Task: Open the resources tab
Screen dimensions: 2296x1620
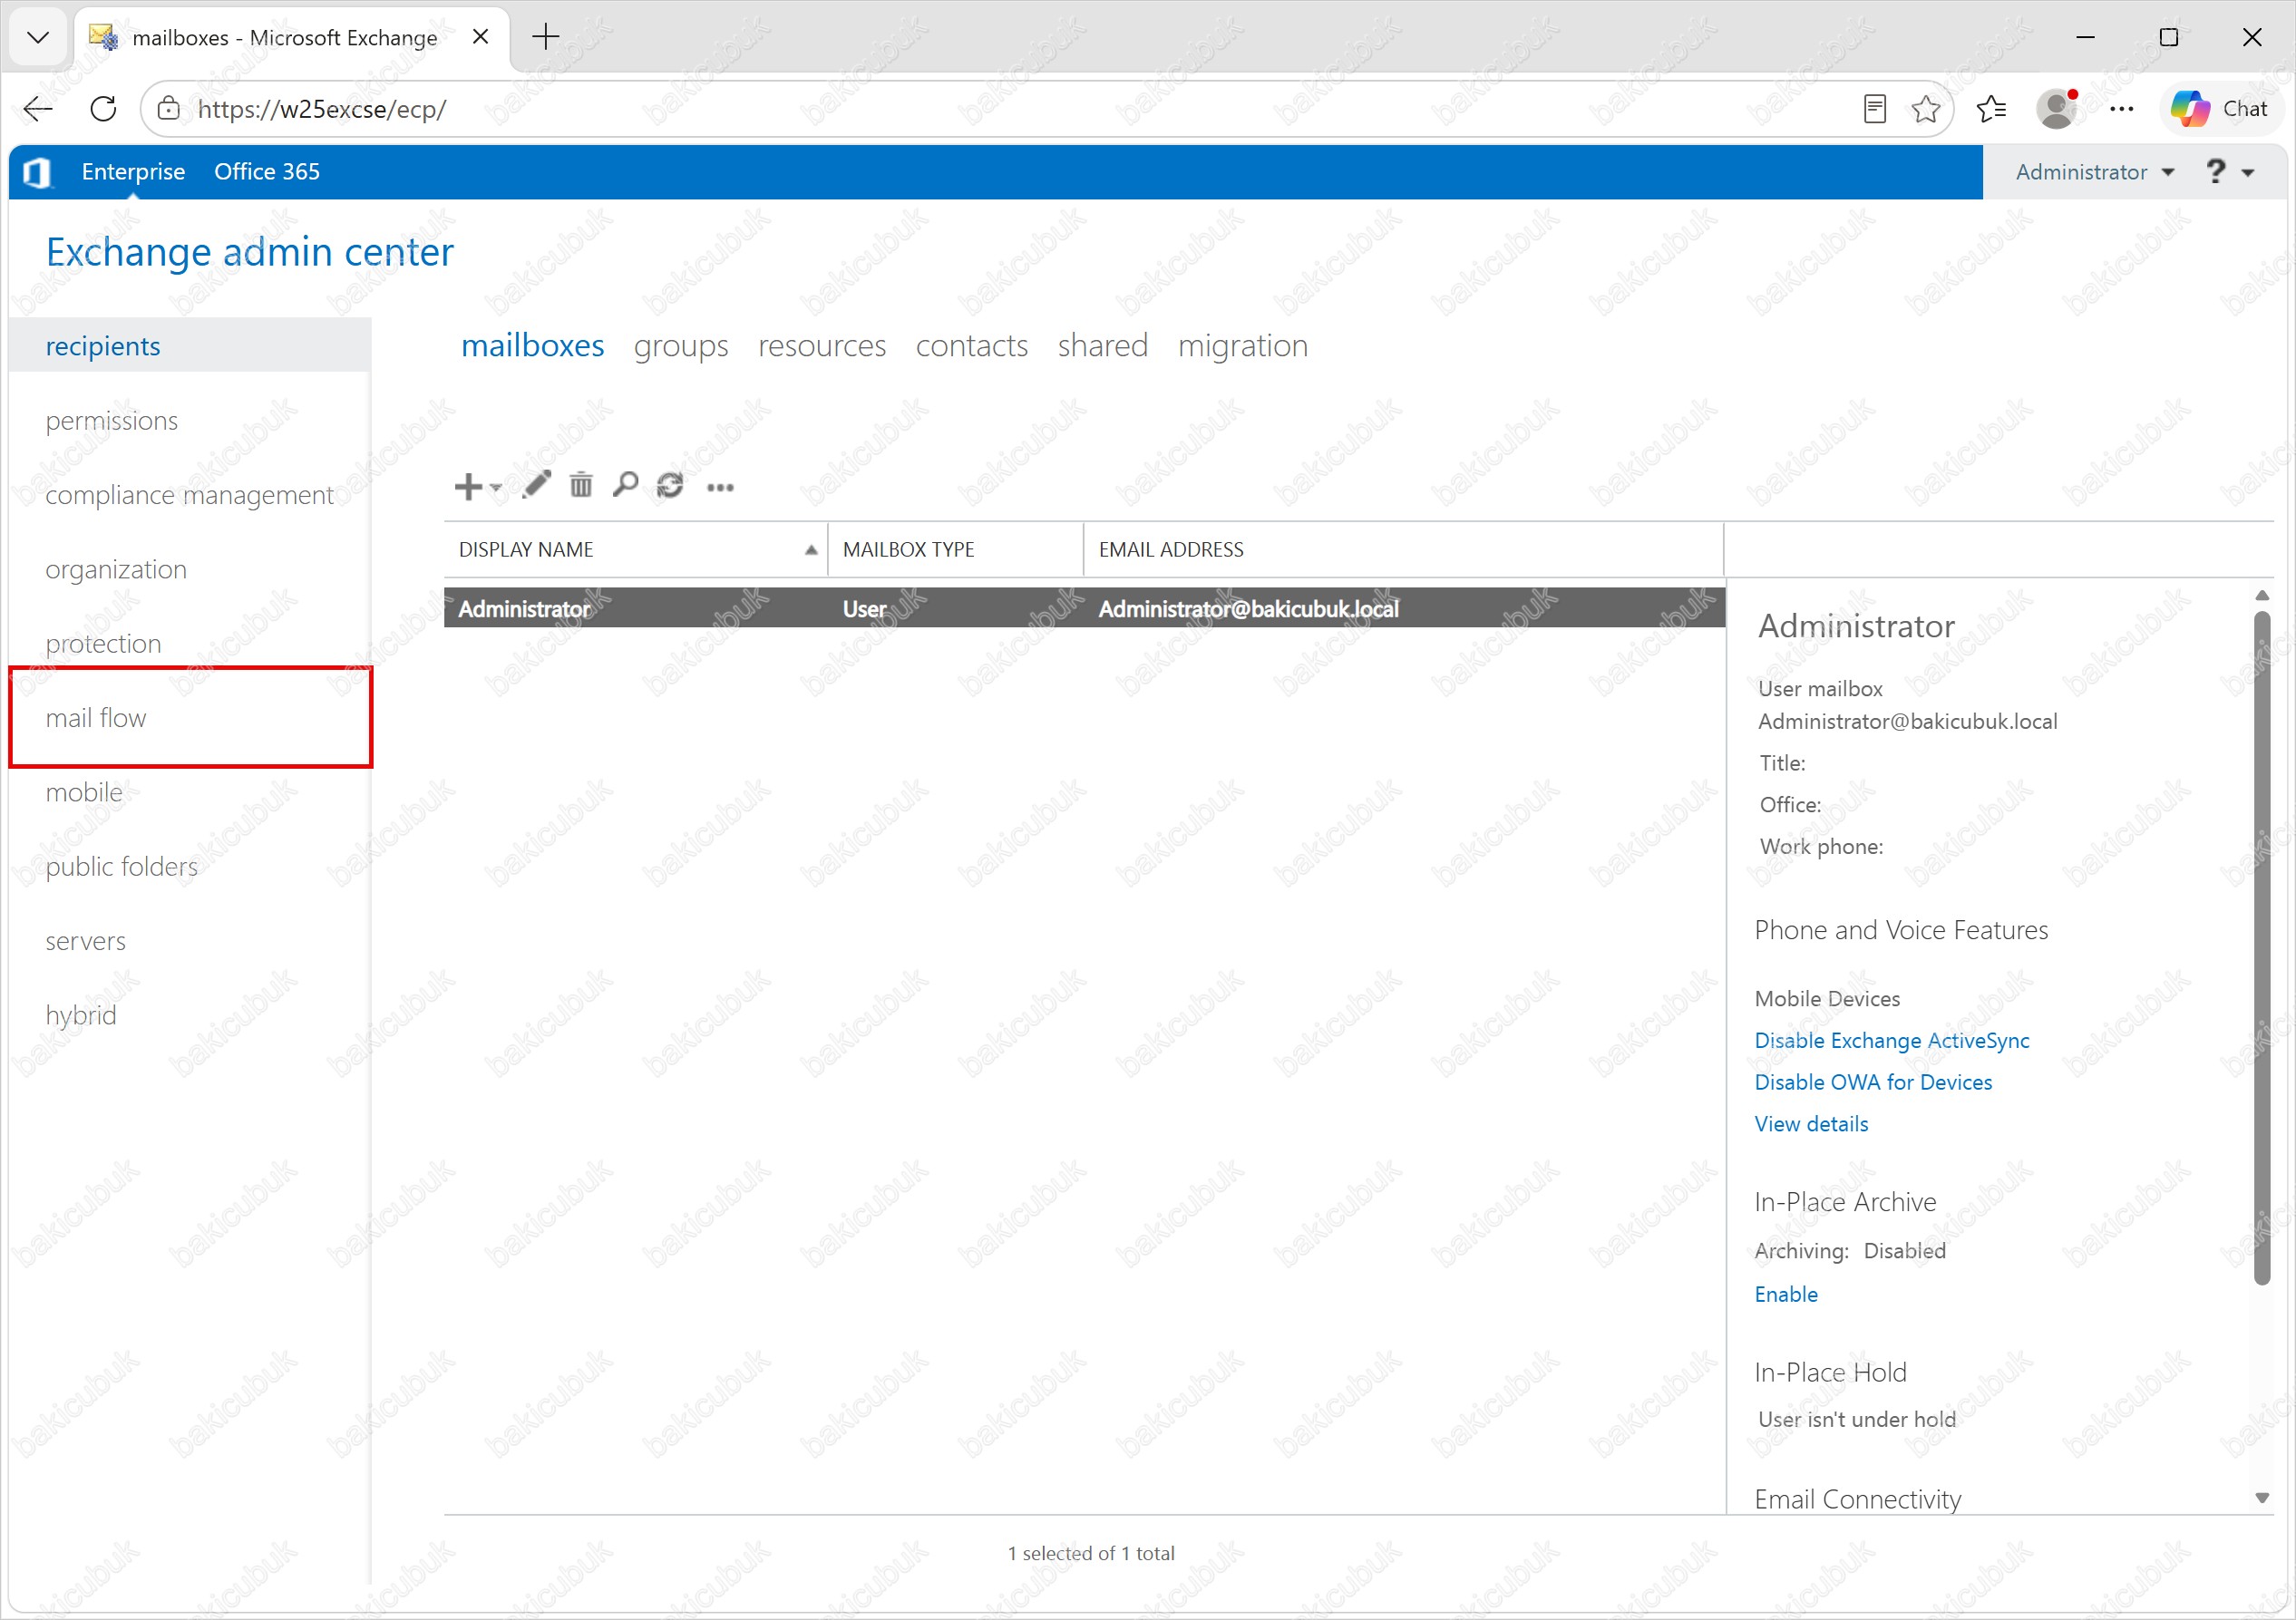Action: [x=822, y=346]
